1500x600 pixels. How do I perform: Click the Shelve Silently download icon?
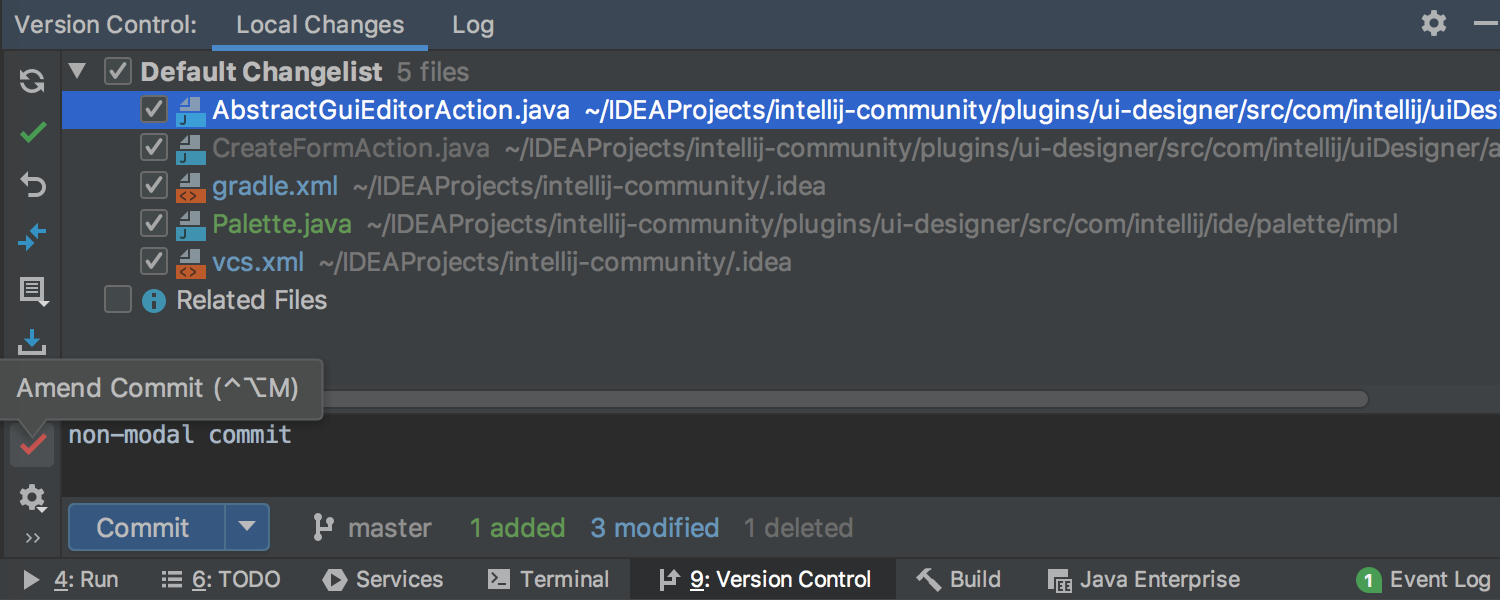coord(31,343)
